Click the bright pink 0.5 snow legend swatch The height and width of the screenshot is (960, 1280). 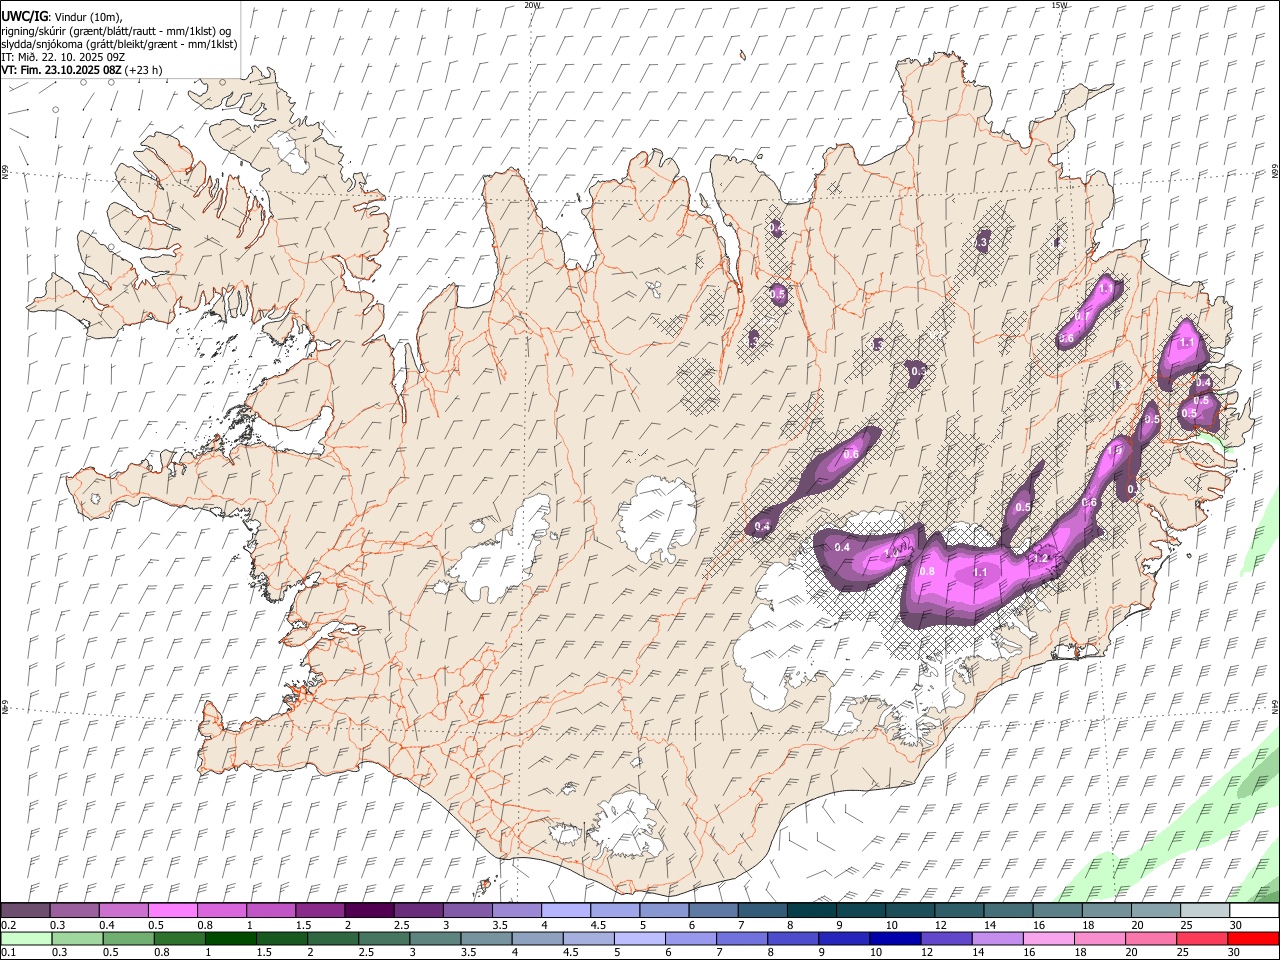click(x=172, y=911)
